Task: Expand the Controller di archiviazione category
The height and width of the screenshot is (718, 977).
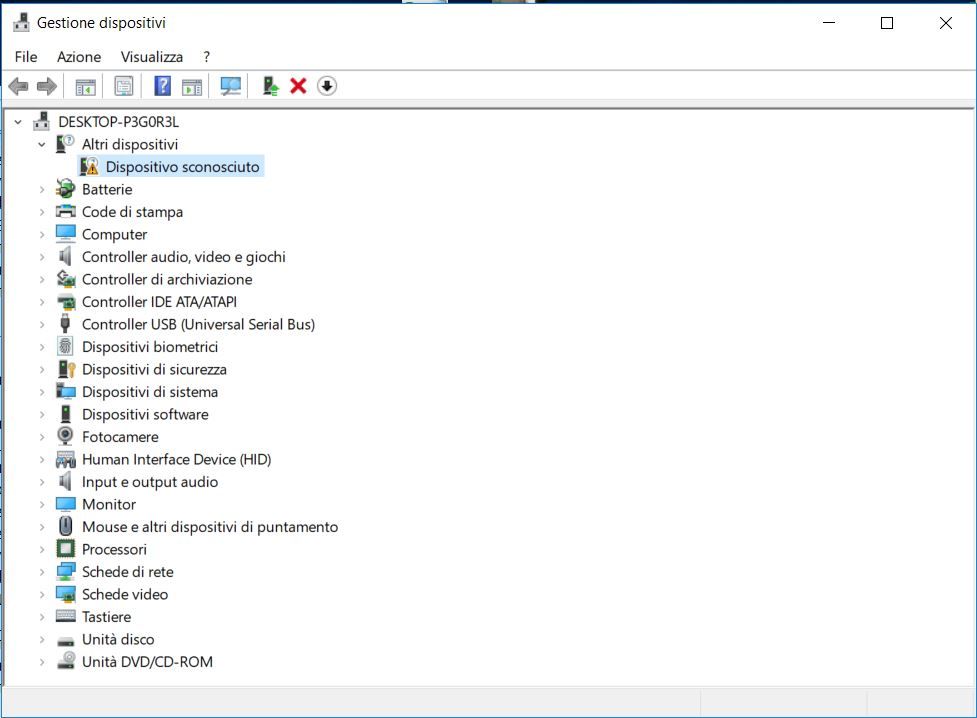Action: click(42, 279)
